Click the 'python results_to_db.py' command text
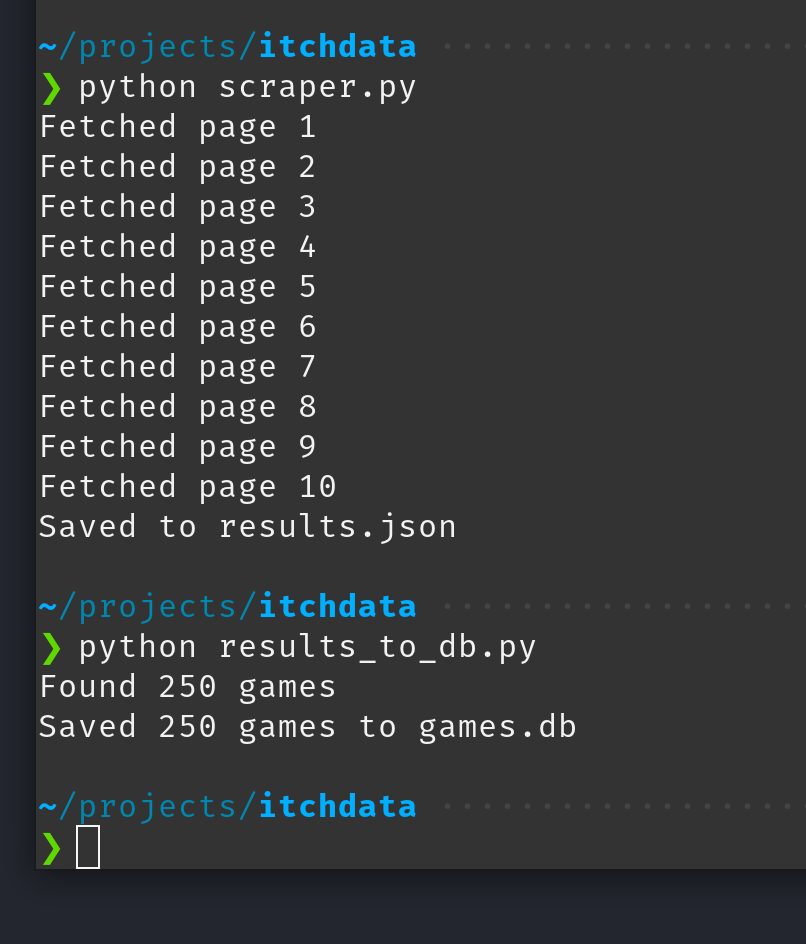This screenshot has width=806, height=944. coord(307,648)
